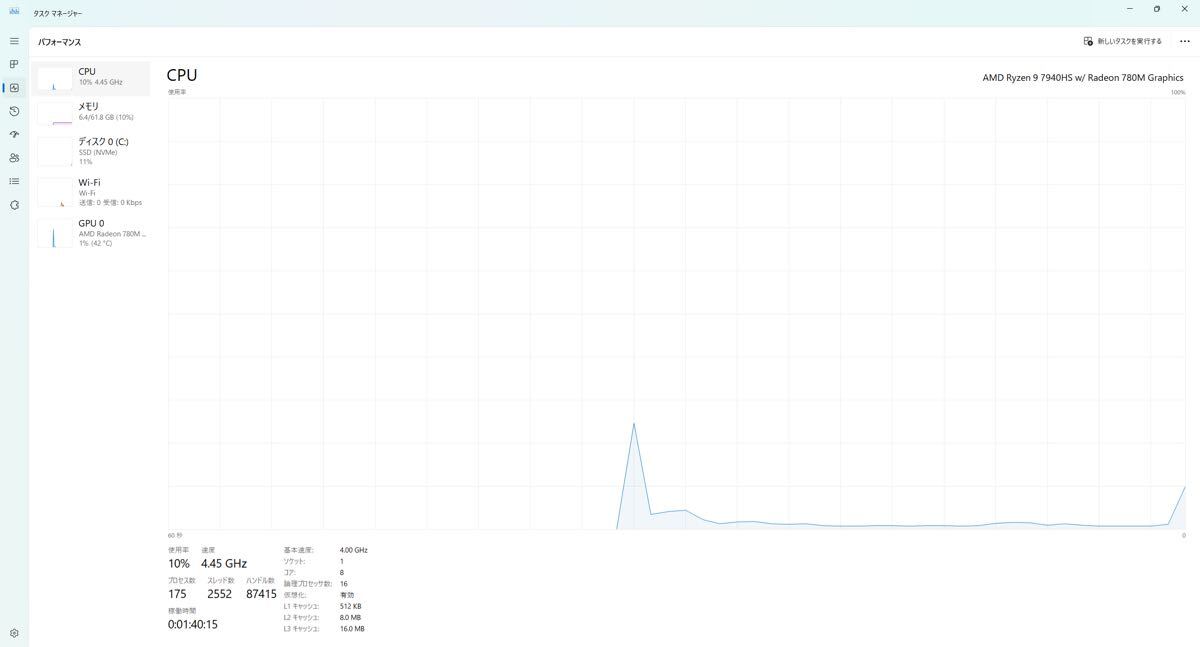Click the タスク マネージャー window title

point(58,13)
